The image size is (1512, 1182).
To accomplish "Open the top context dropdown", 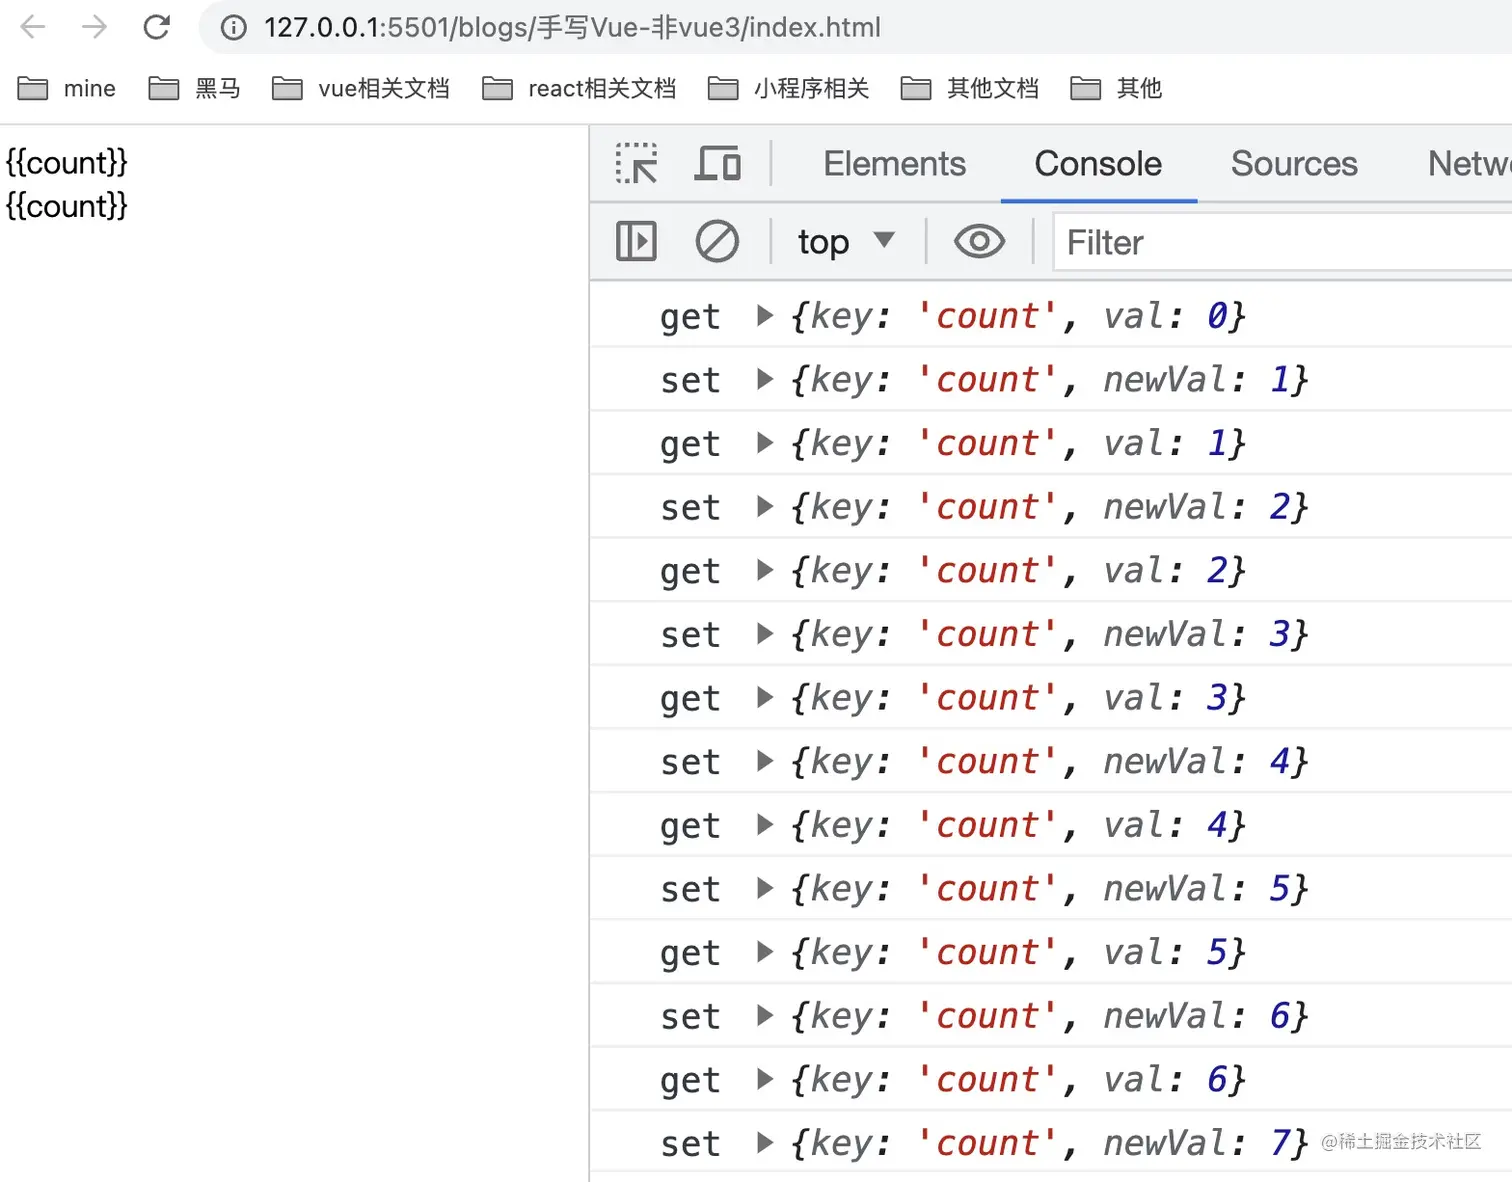I will point(846,242).
